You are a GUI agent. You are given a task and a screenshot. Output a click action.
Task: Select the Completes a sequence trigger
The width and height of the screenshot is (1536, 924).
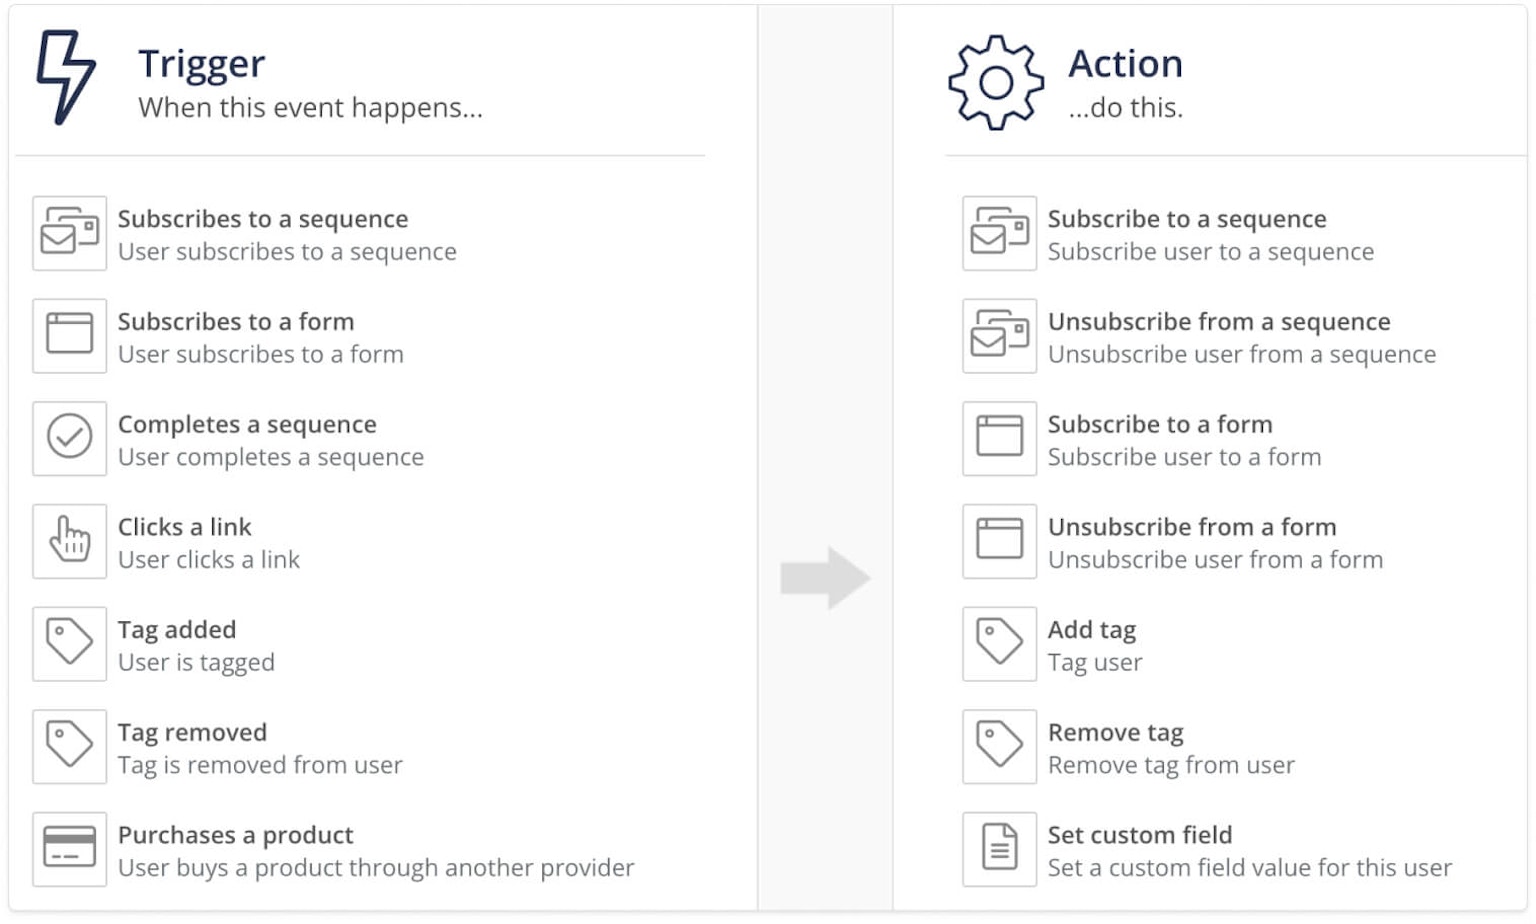point(246,424)
